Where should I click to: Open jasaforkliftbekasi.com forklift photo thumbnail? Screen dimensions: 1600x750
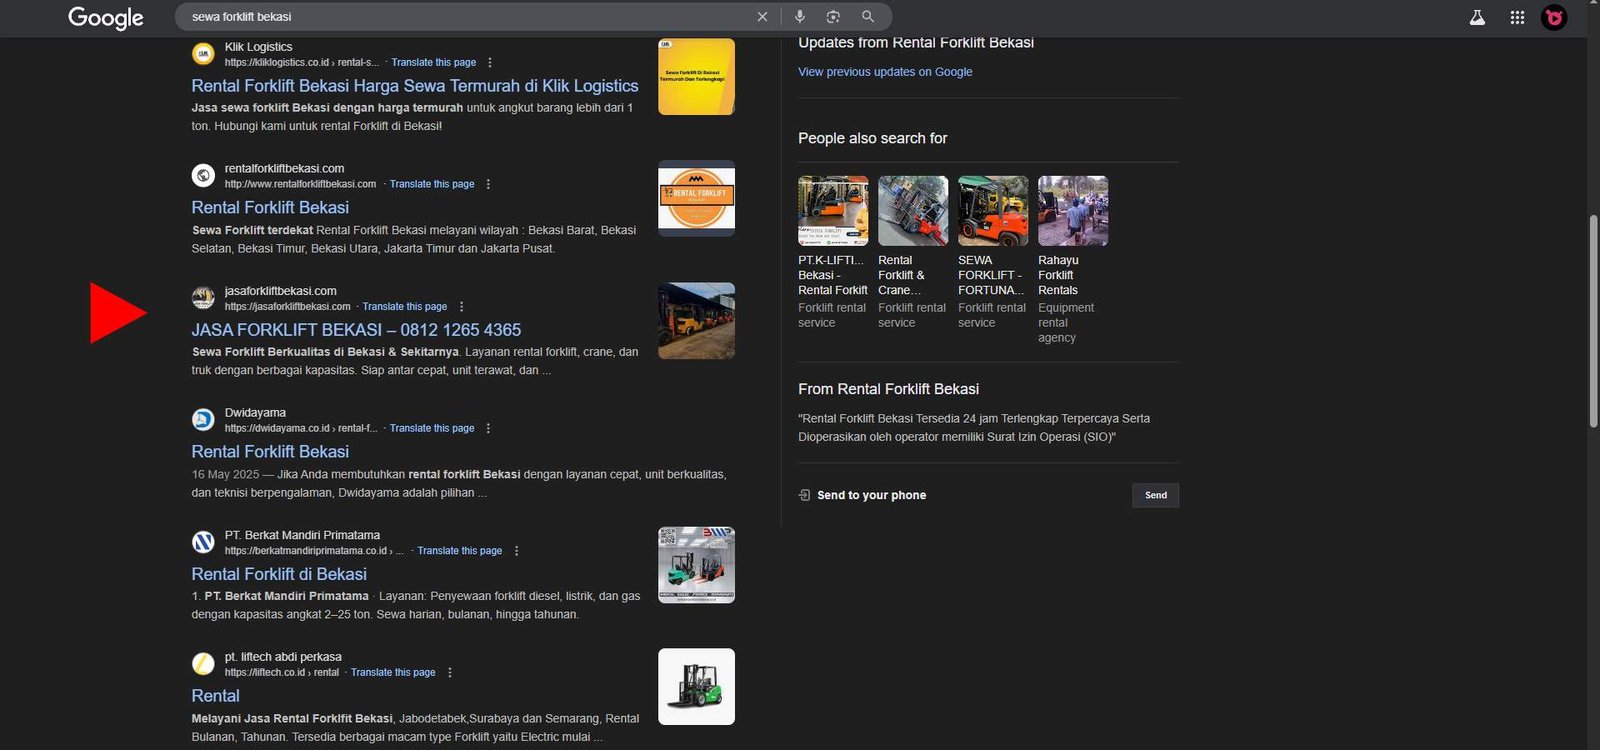coord(696,321)
